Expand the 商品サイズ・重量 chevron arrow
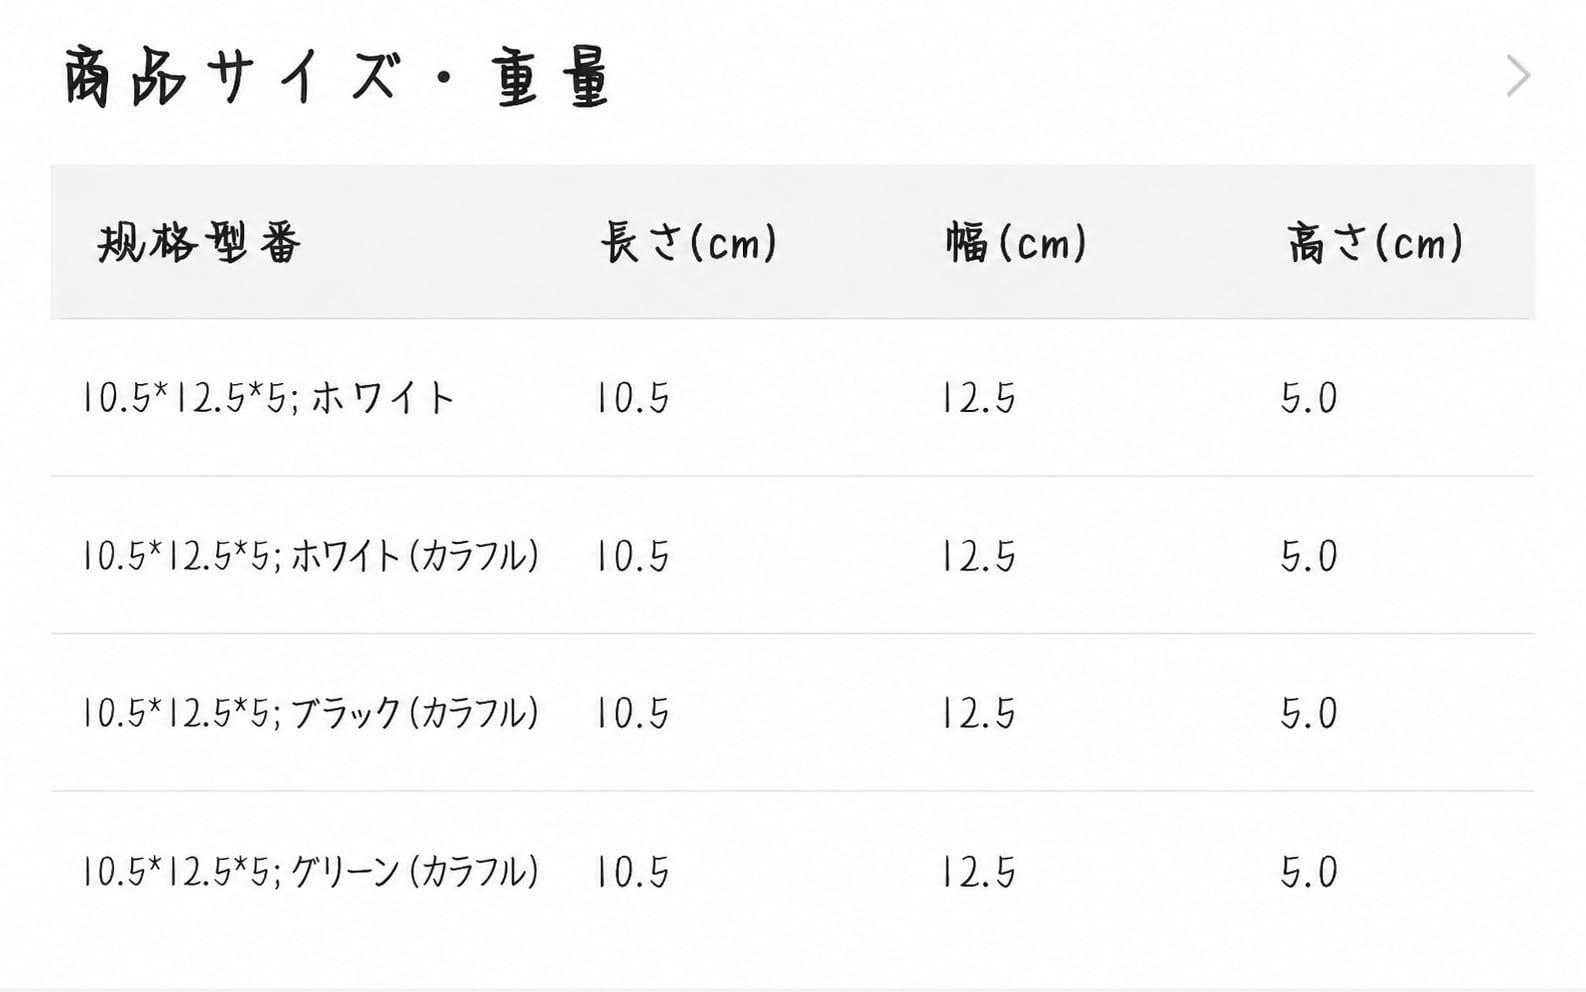The image size is (1586, 992). pyautogui.click(x=1518, y=76)
